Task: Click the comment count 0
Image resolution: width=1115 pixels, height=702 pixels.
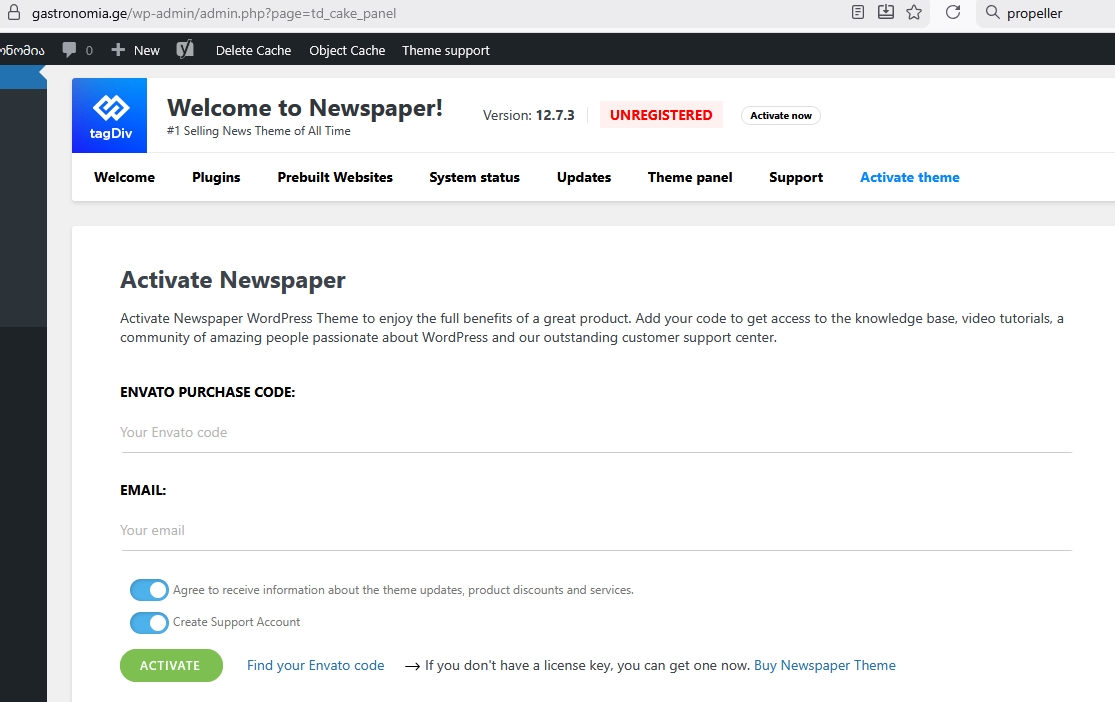Action: click(89, 50)
